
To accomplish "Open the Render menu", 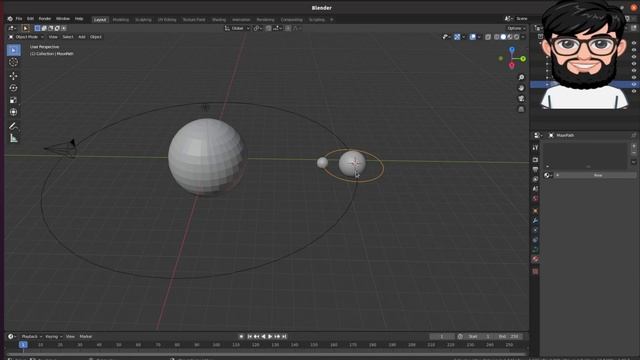I will pos(45,19).
